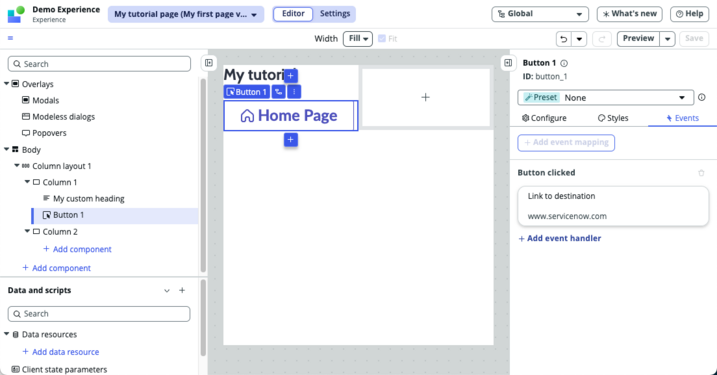The height and width of the screenshot is (375, 717).
Task: Open the Preset None dropdown
Action: (x=606, y=97)
